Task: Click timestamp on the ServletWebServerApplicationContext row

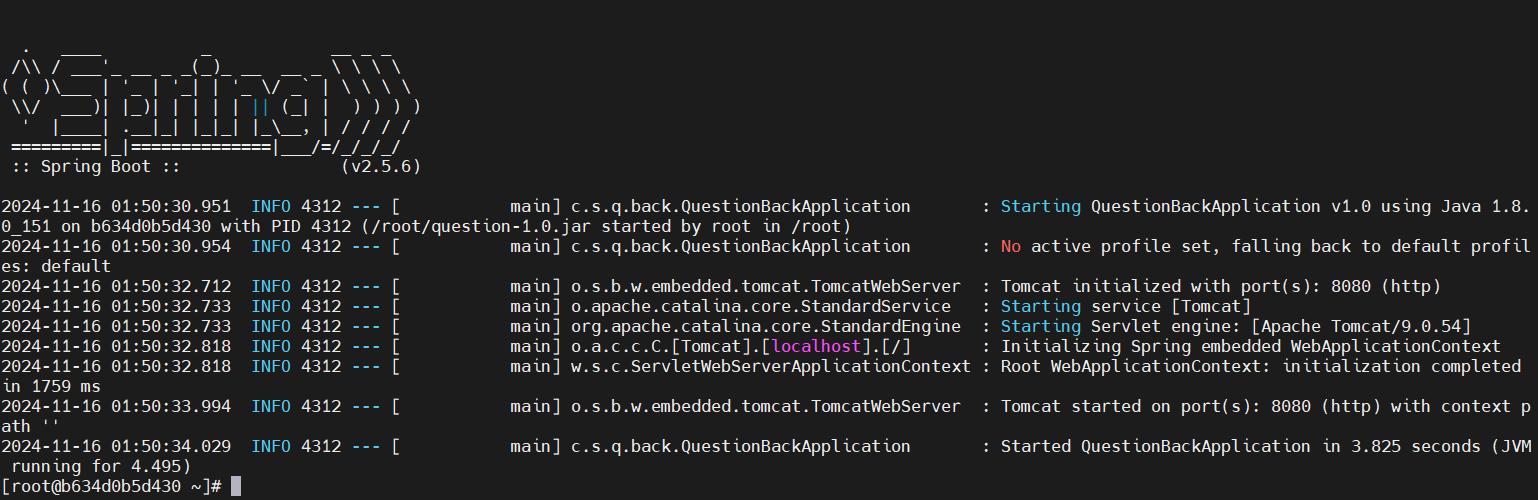Action: 116,367
